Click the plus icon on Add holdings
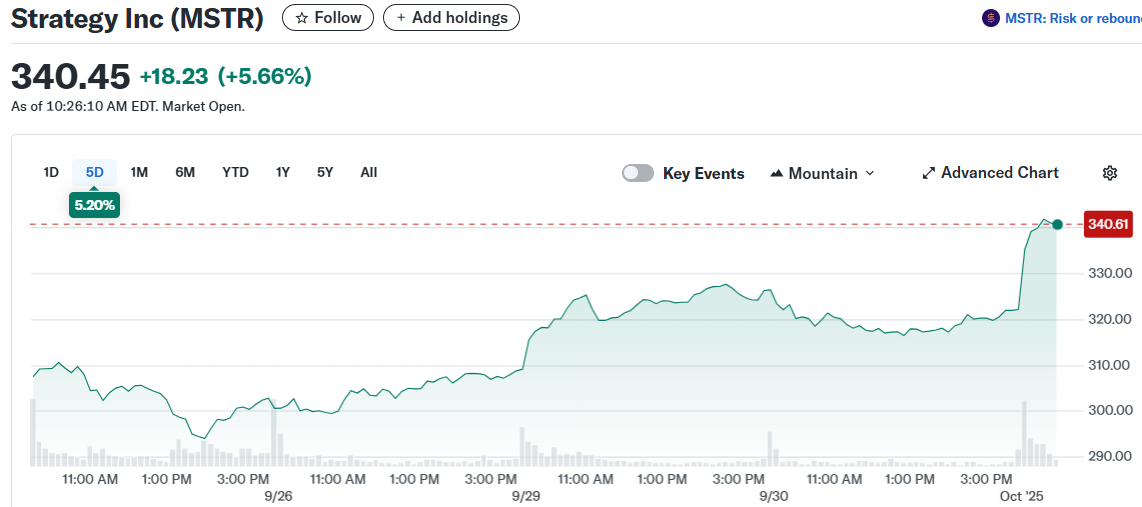The height and width of the screenshot is (507, 1142). click(401, 18)
